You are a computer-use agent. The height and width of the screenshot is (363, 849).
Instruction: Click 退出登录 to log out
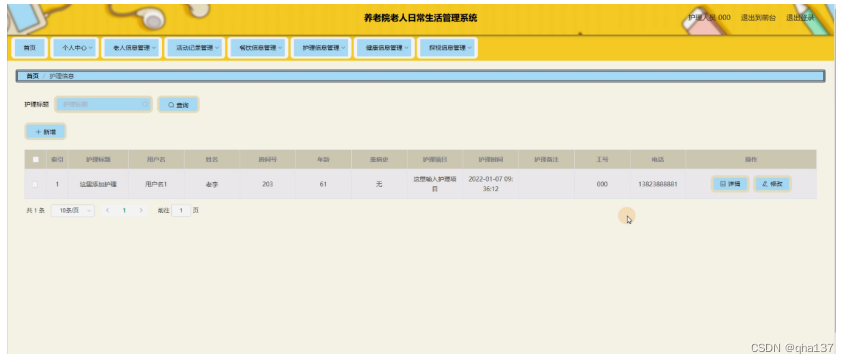pyautogui.click(x=800, y=18)
